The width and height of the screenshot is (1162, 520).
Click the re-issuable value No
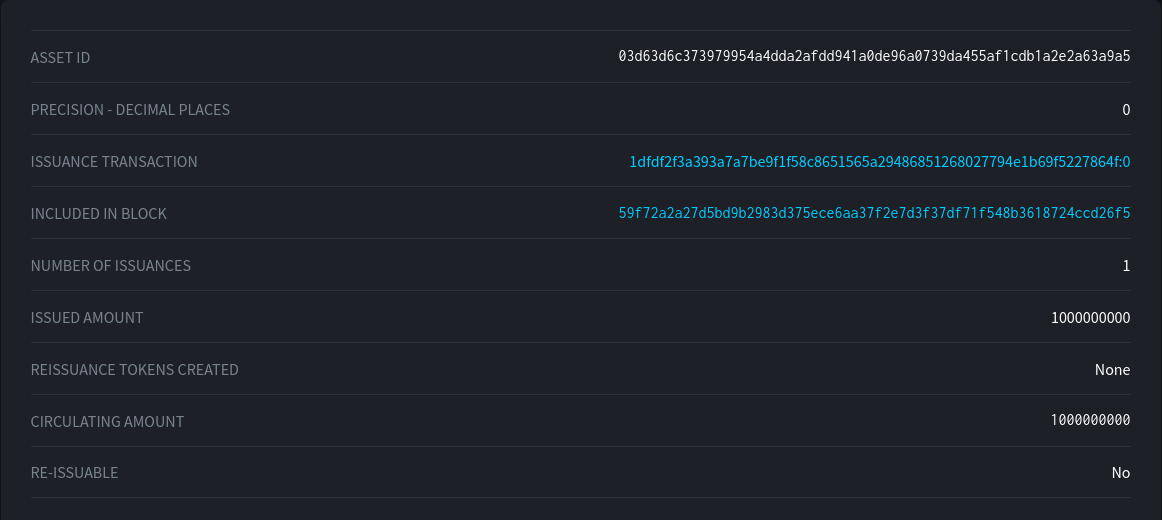pos(1120,473)
